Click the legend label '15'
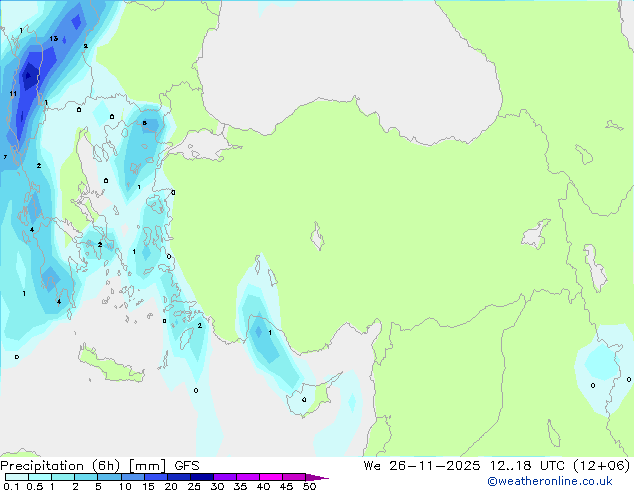634x490 pixels. [x=148, y=486]
